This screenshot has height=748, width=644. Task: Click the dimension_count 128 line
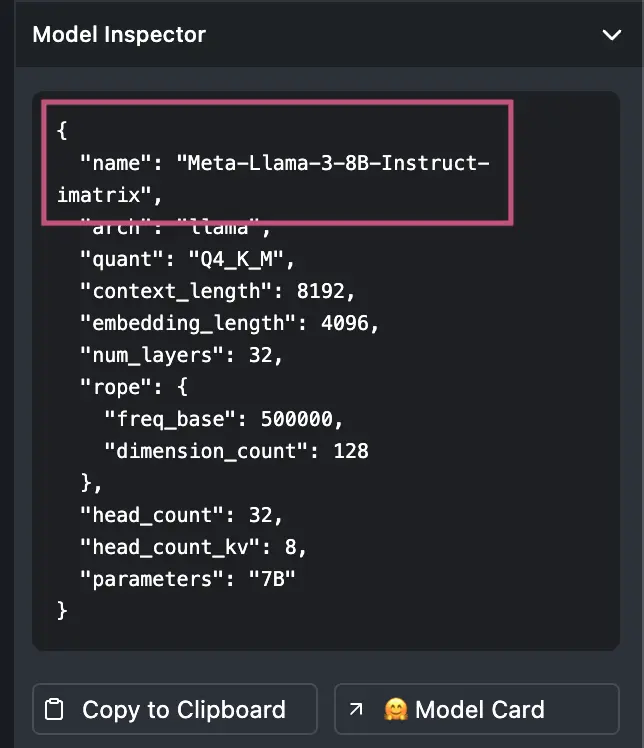(236, 451)
